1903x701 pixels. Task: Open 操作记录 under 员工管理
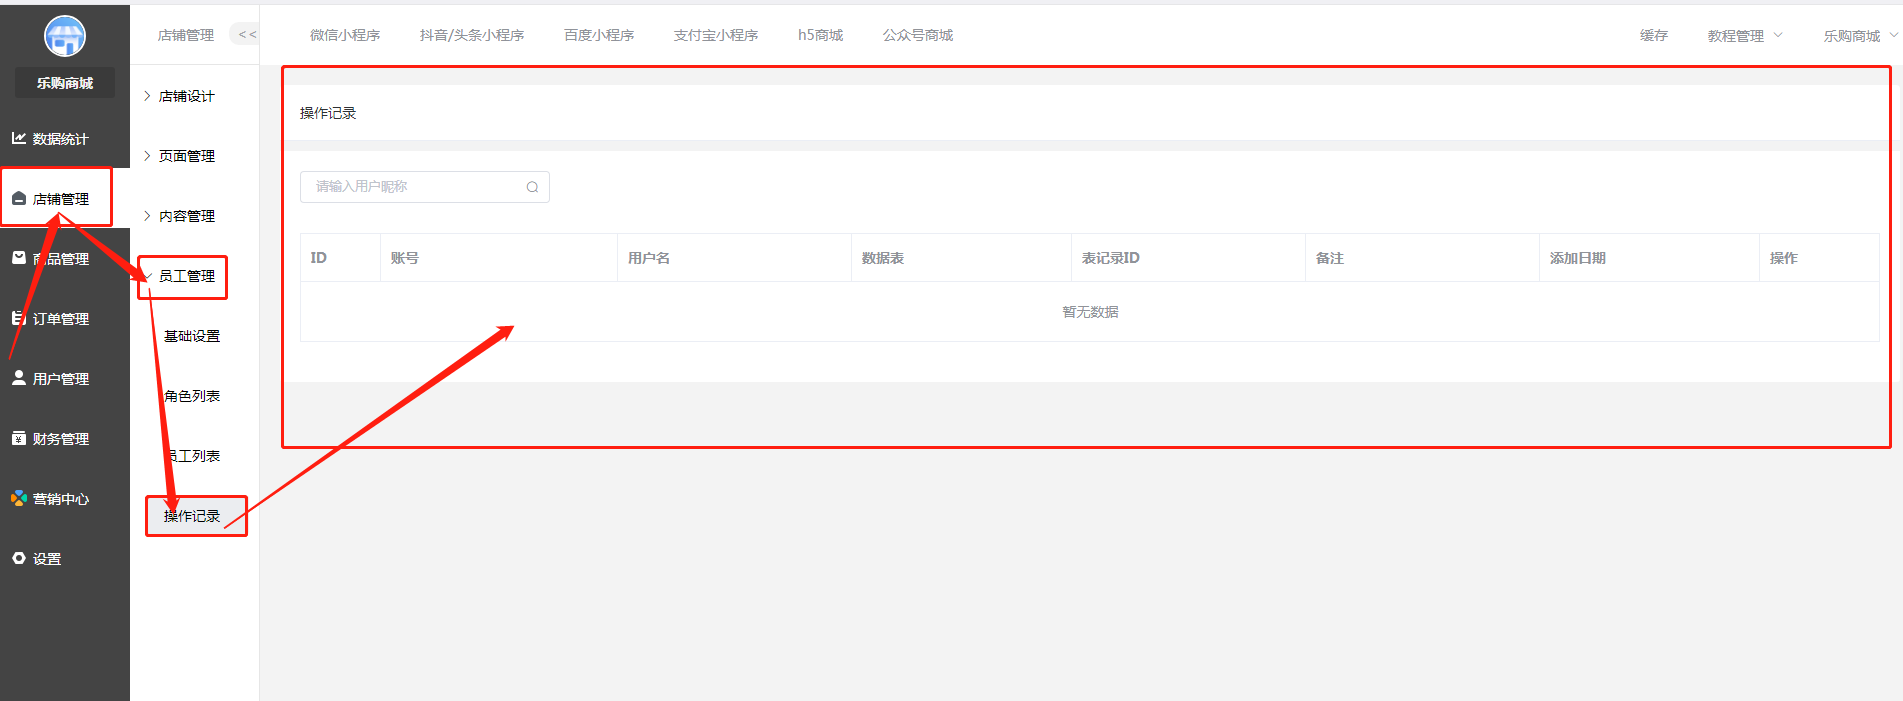click(192, 516)
